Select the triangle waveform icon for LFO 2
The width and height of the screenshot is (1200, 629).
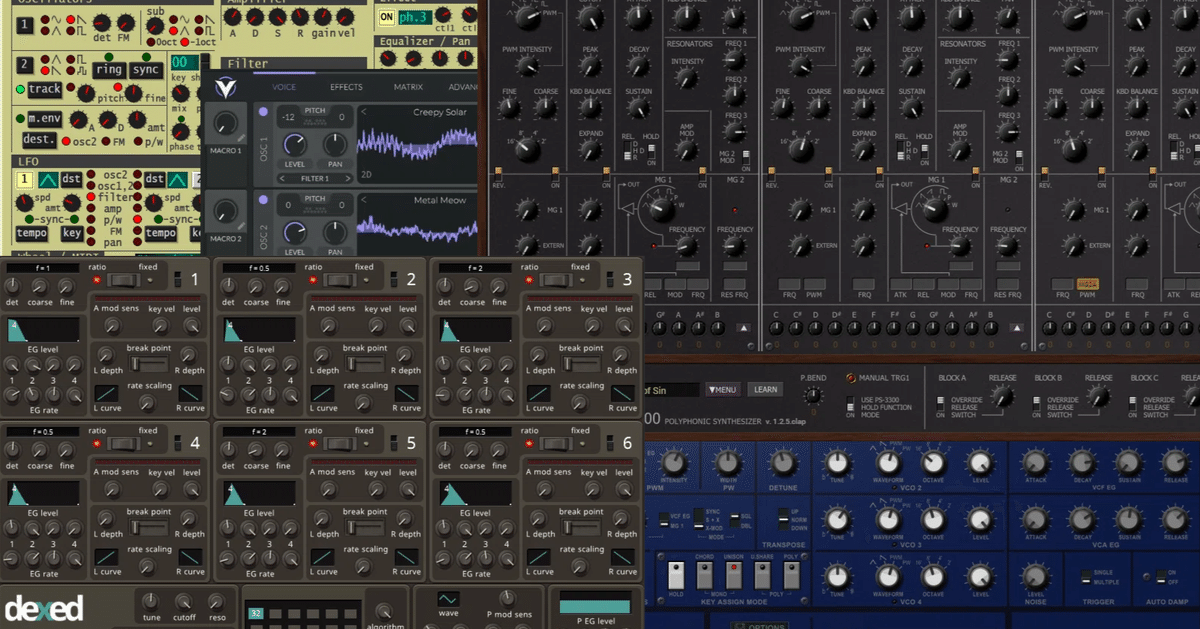177,180
